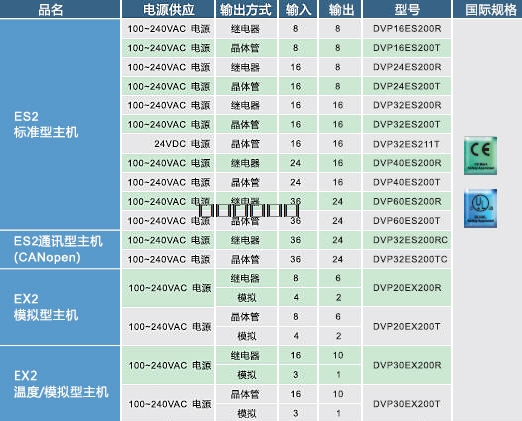Select input value 24 in DVP40ES200R row
Viewport: 522px width, 421px height.
[x=296, y=163]
